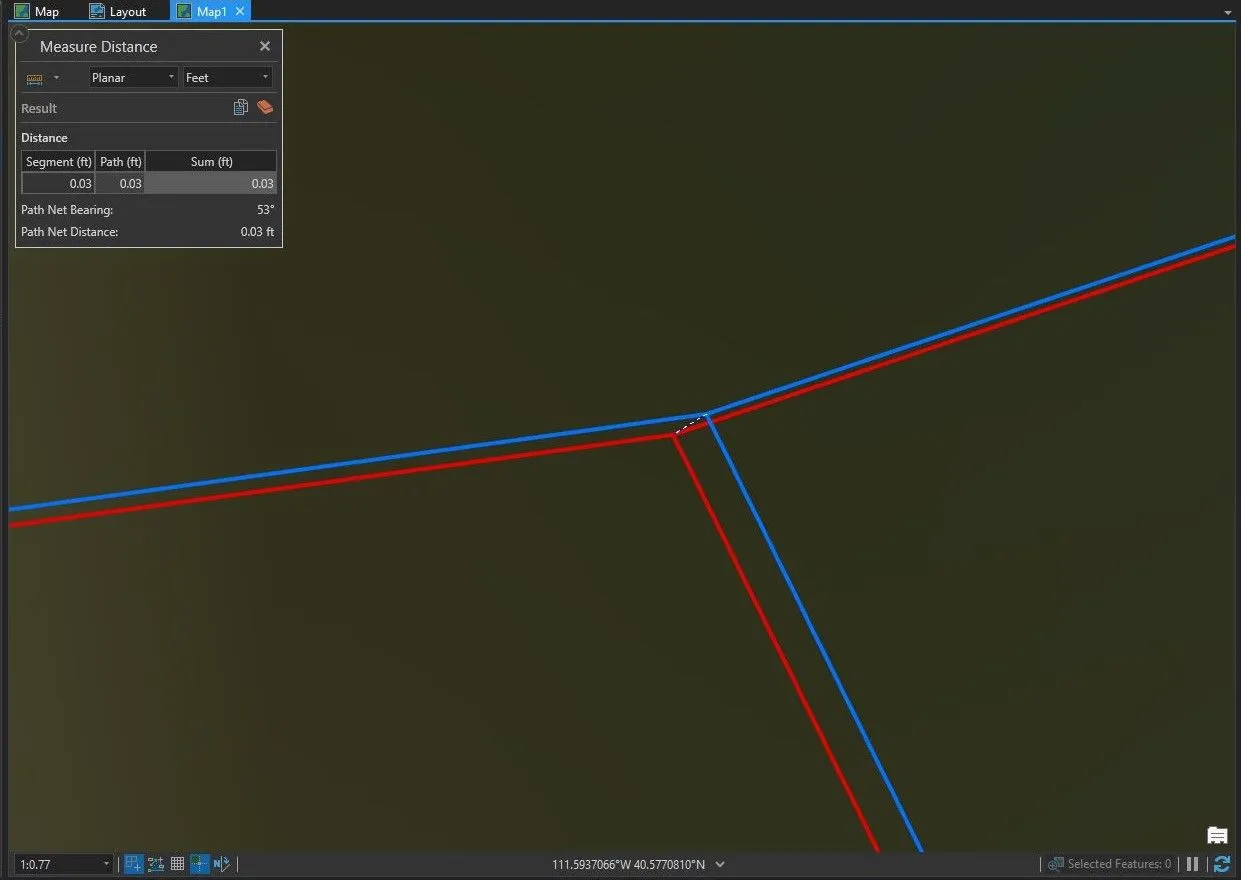Open the Planar measurement mode dropdown

tap(133, 78)
